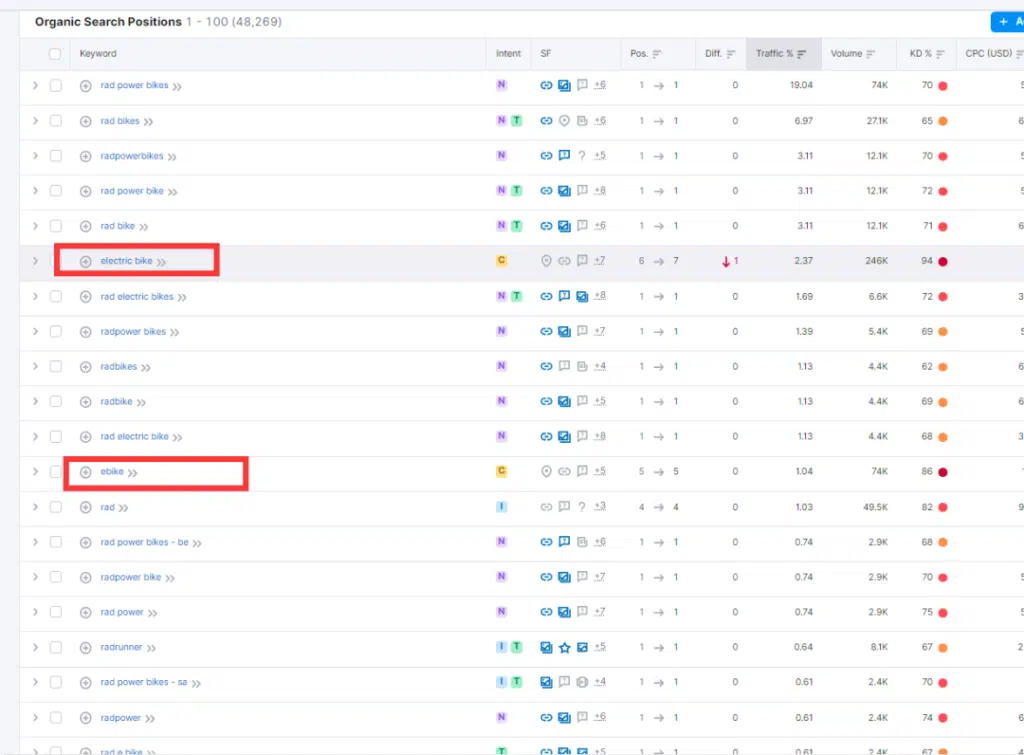Open the rad electric bikes keyword link
1024x755 pixels.
tap(137, 297)
